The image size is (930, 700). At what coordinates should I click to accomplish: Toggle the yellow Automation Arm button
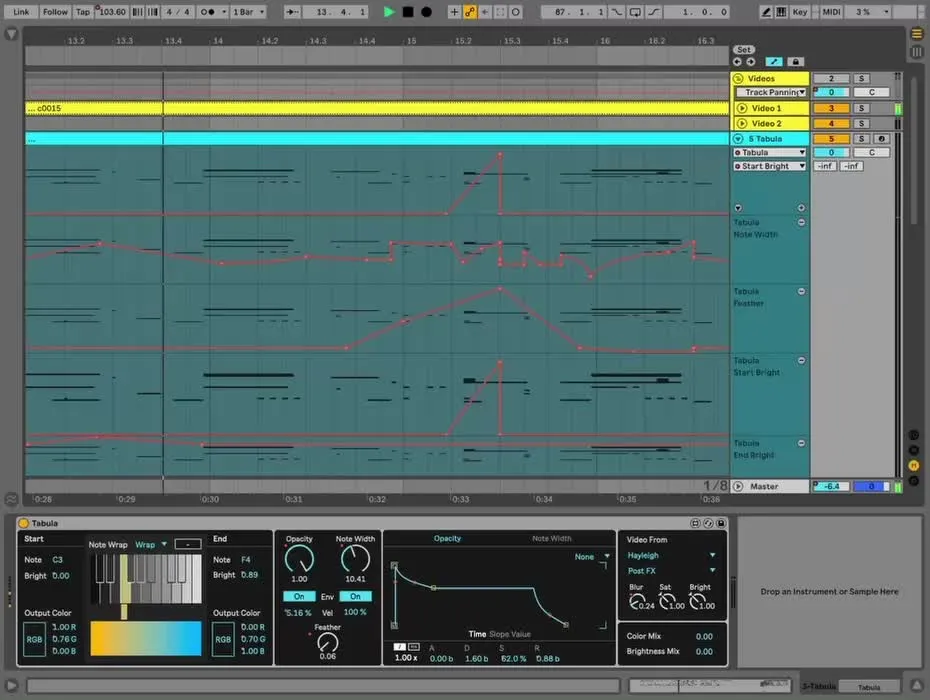[x=470, y=12]
